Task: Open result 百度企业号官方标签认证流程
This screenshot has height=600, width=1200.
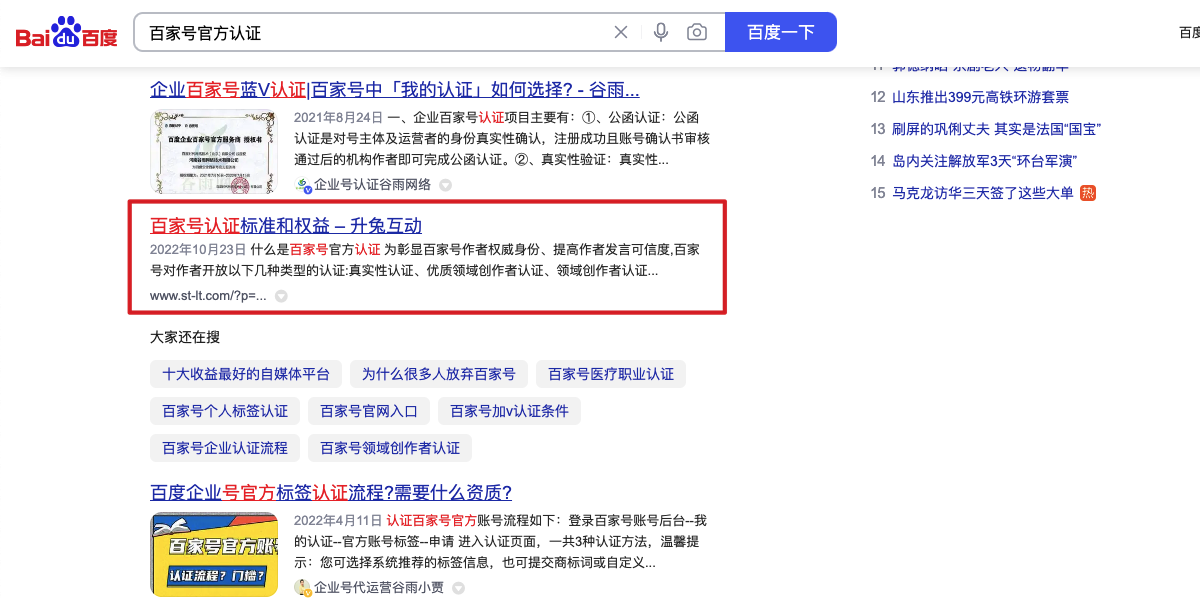Action: tap(331, 492)
